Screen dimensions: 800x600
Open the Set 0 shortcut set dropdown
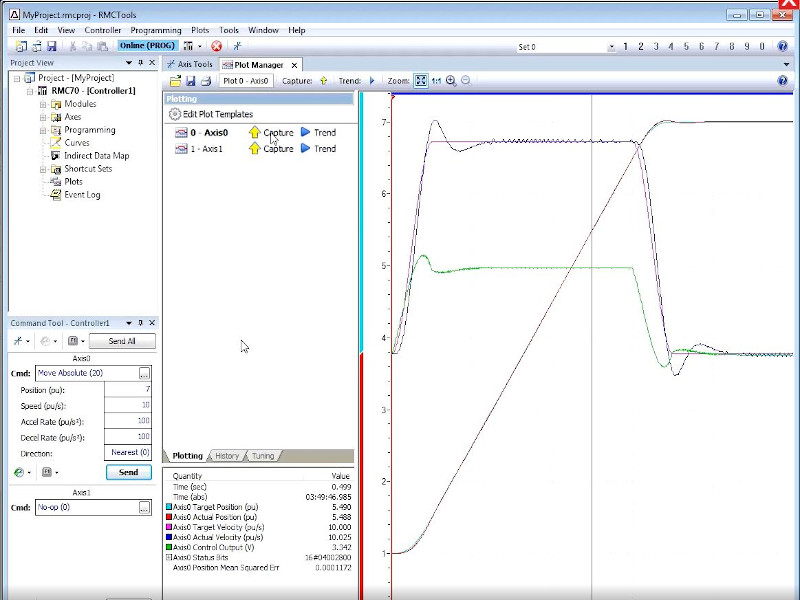coord(611,47)
